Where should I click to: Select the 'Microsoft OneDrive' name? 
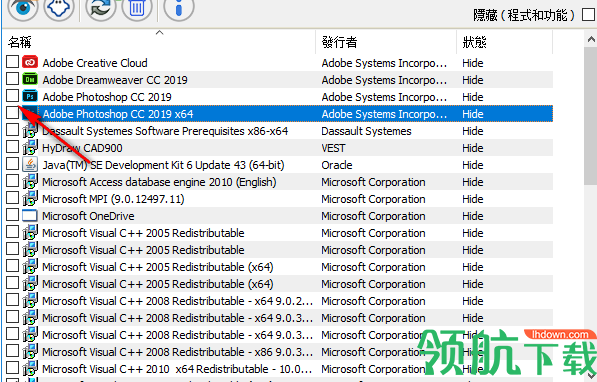click(88, 216)
